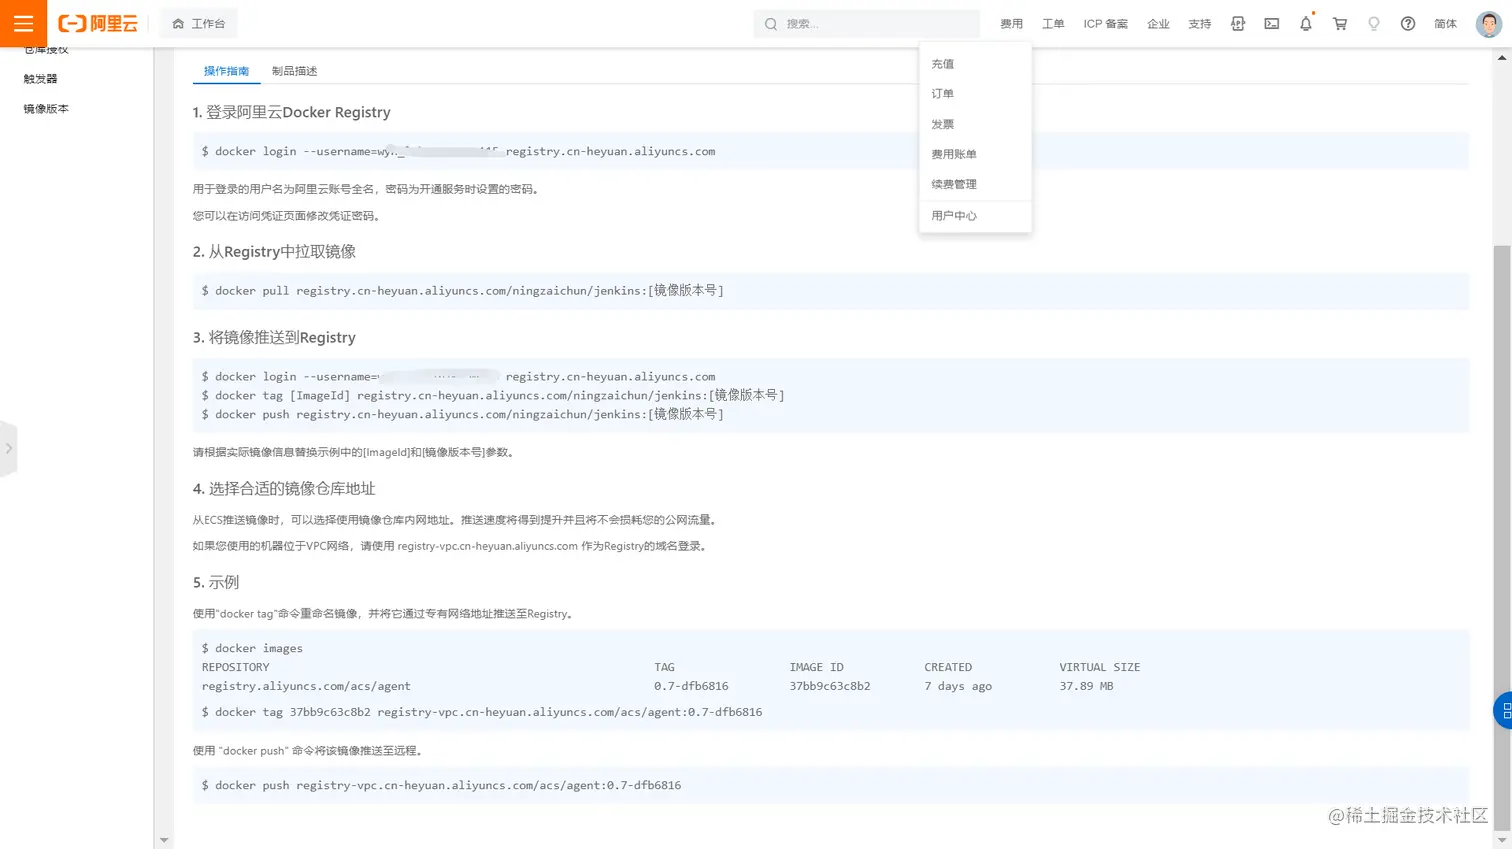Click the "$ docker push registry-vpc..." command line
The width and height of the screenshot is (1512, 849).
441,786
